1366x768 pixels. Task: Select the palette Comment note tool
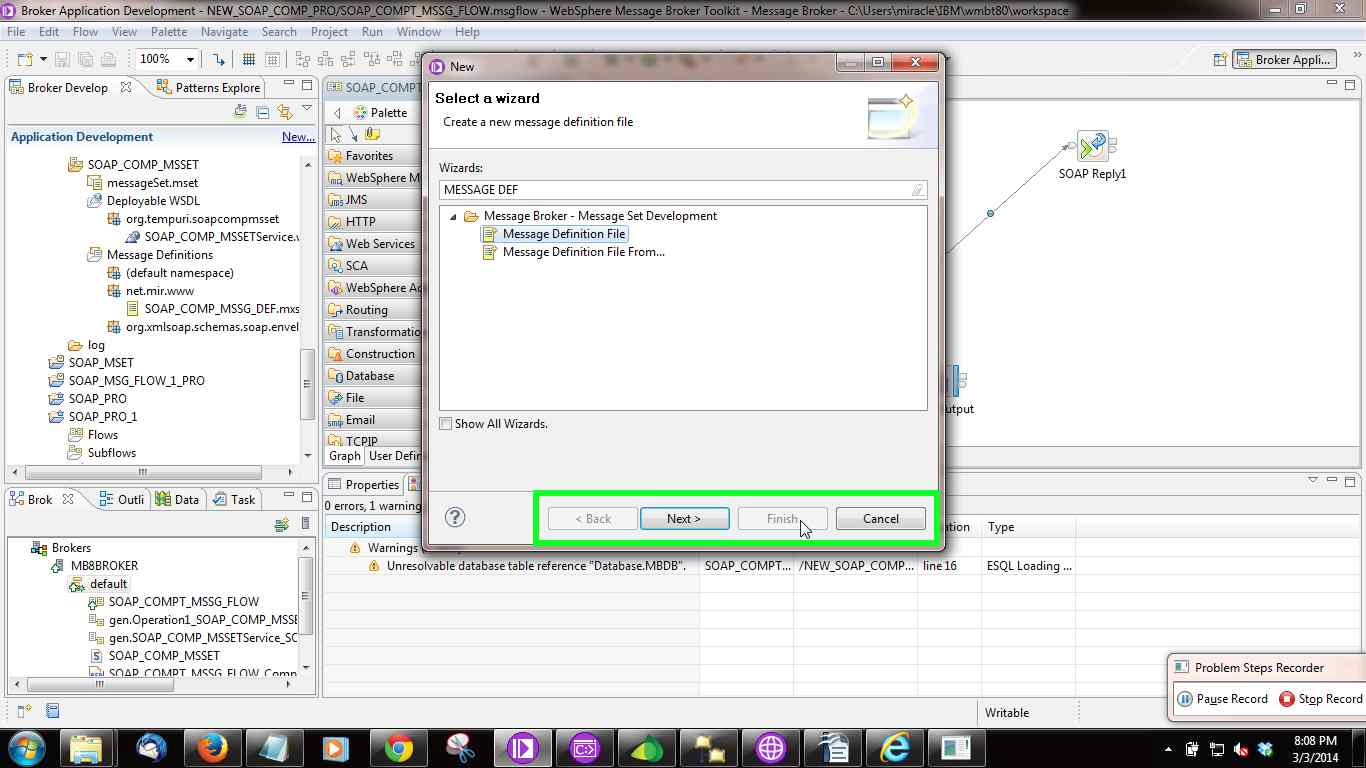(372, 134)
